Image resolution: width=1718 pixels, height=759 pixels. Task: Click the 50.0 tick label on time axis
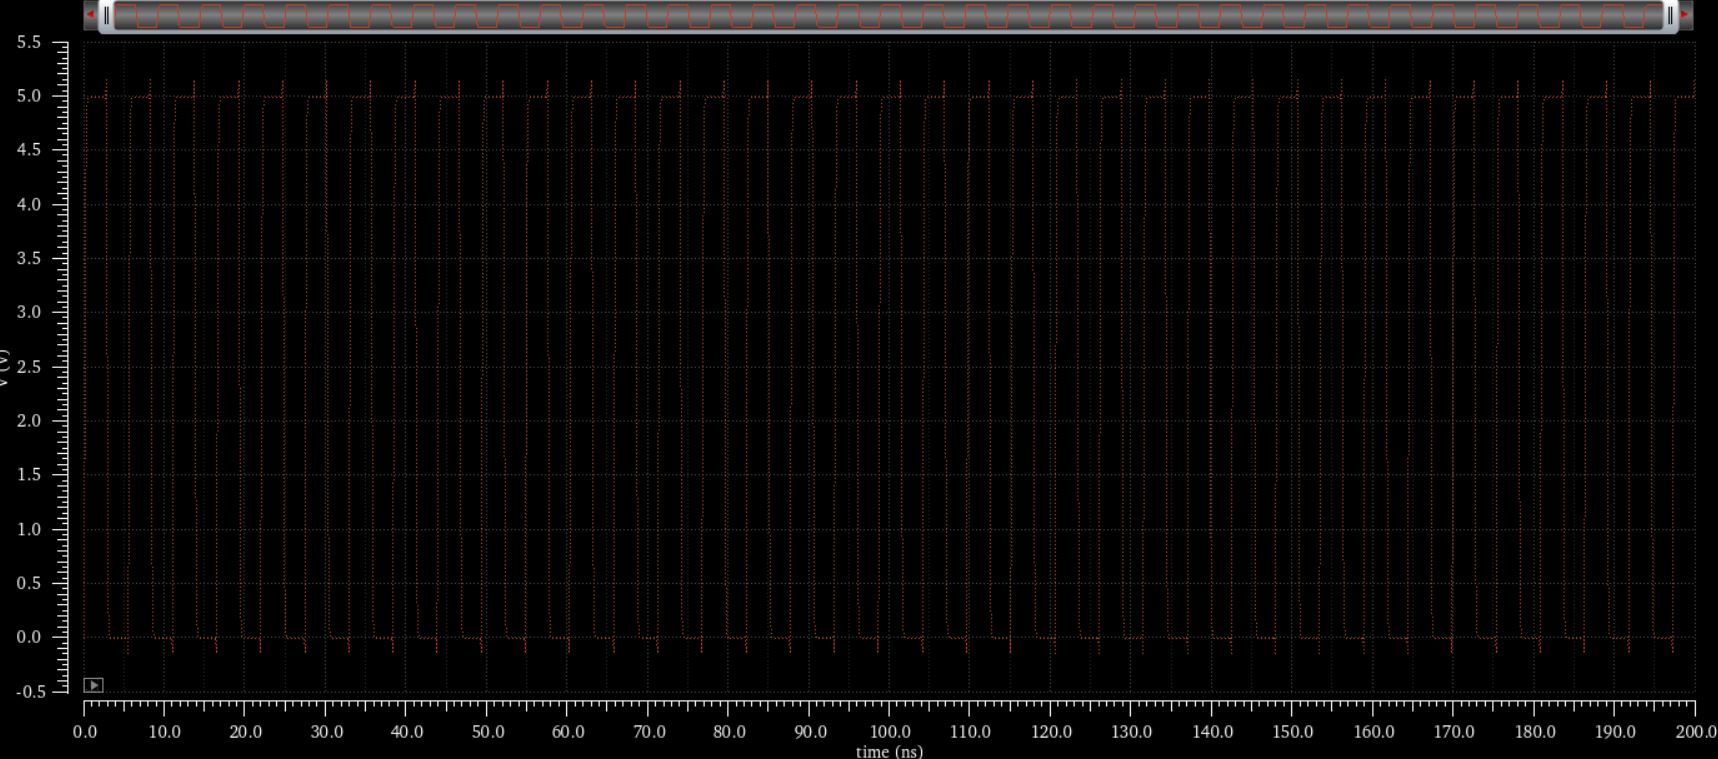487,732
